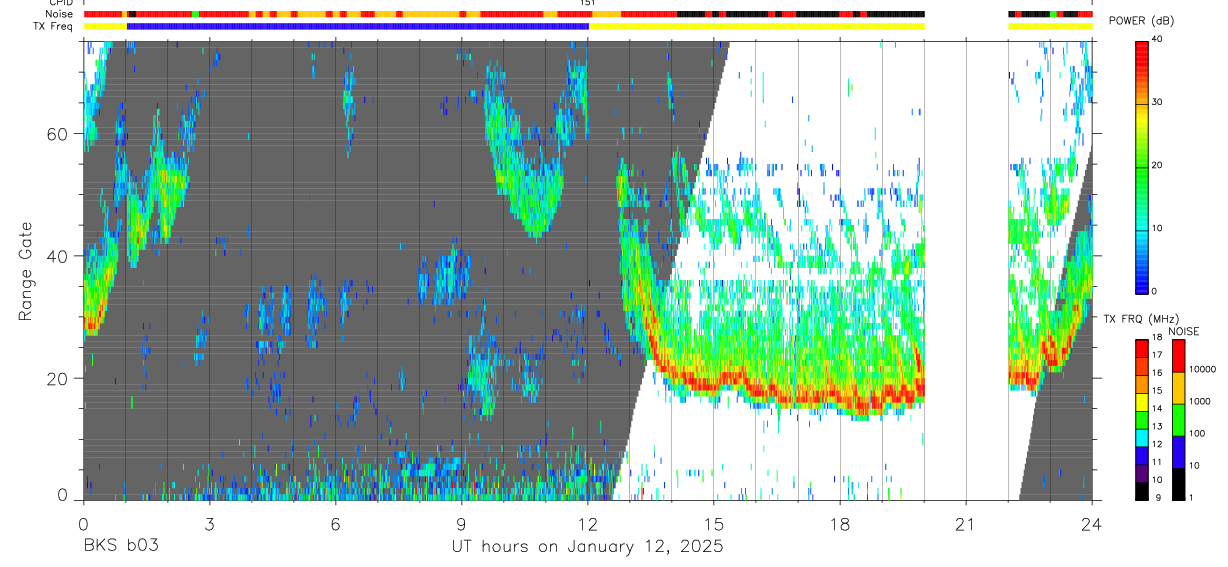Image resolution: width=1228 pixels, height=567 pixels.
Task: Select the 30 label on the power scale
Action: [1159, 102]
